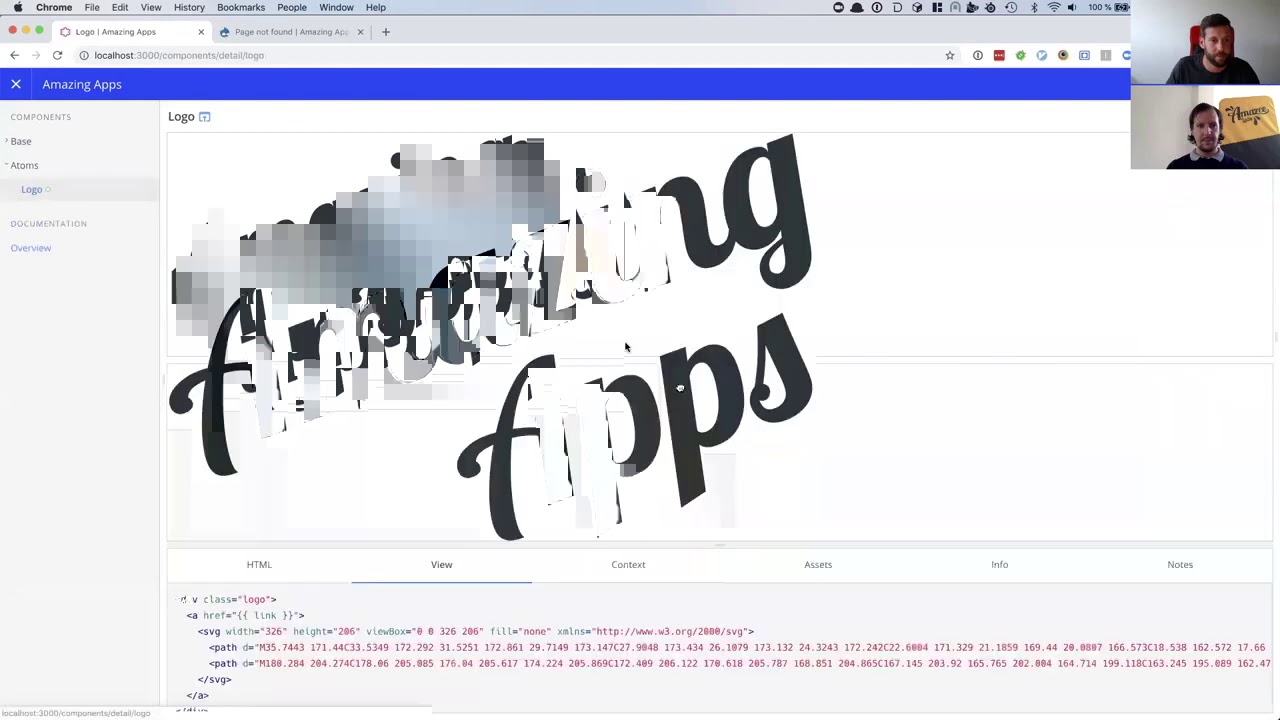Open the 1Password menu bar icon
This screenshot has width=1280, height=720.
click(x=877, y=7)
